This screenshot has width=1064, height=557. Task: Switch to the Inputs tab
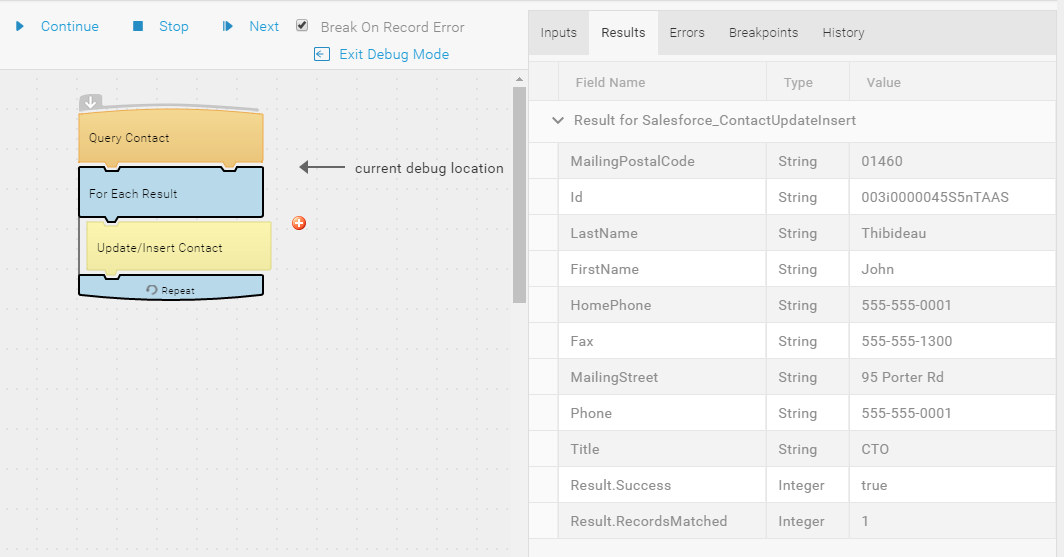pos(558,33)
